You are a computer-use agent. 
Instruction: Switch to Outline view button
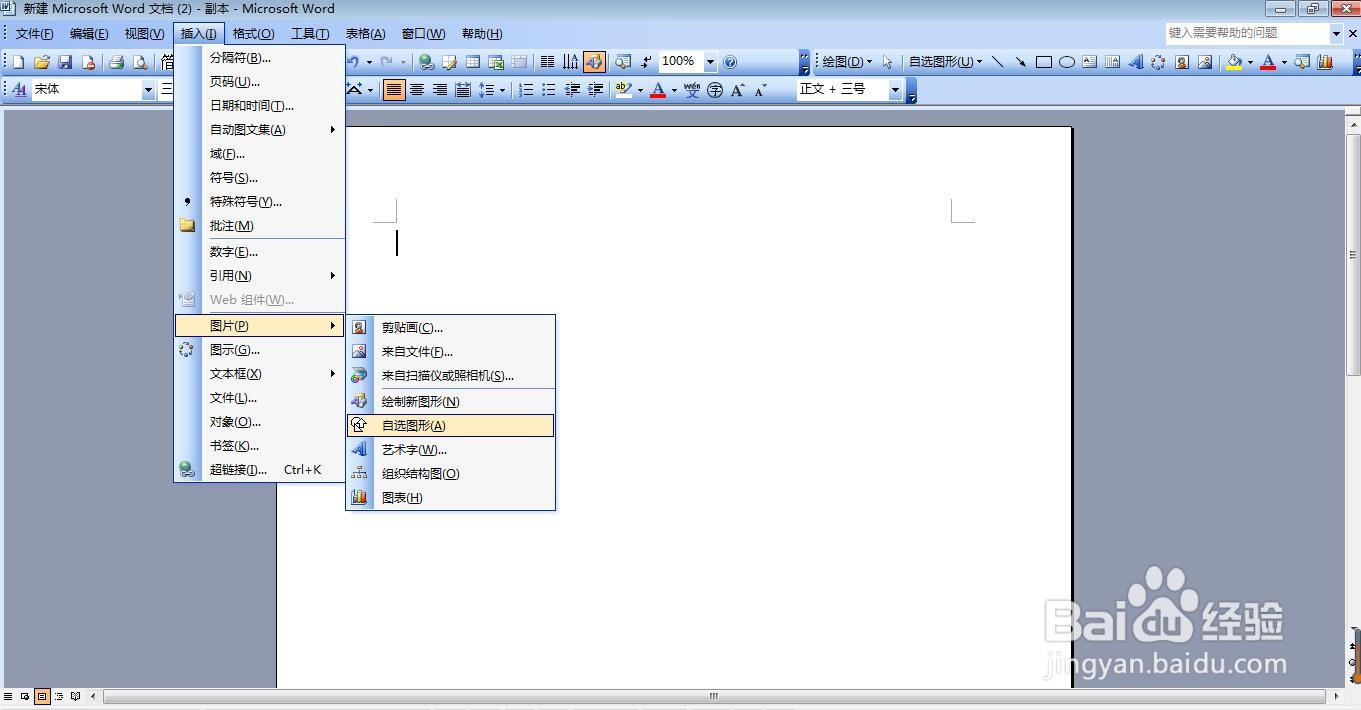[x=60, y=696]
